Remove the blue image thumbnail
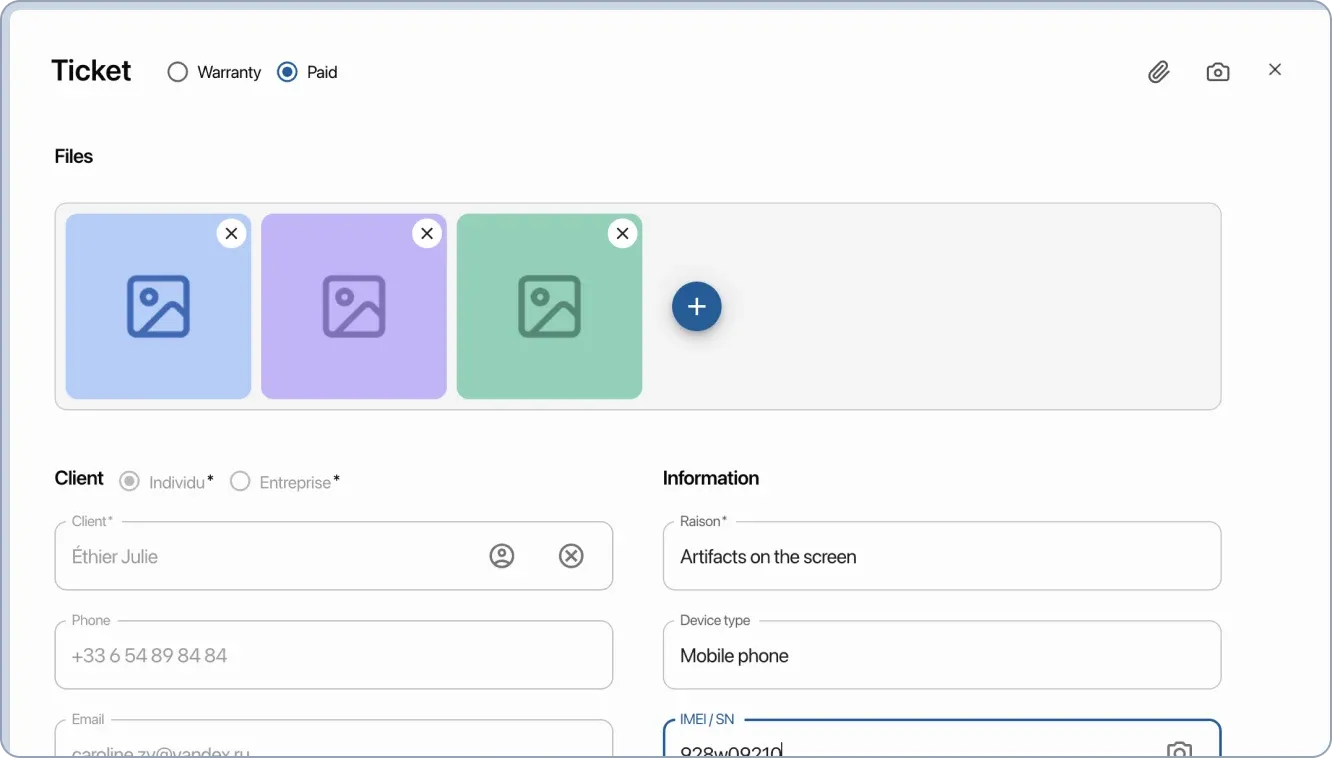The height and width of the screenshot is (758, 1332). (231, 233)
